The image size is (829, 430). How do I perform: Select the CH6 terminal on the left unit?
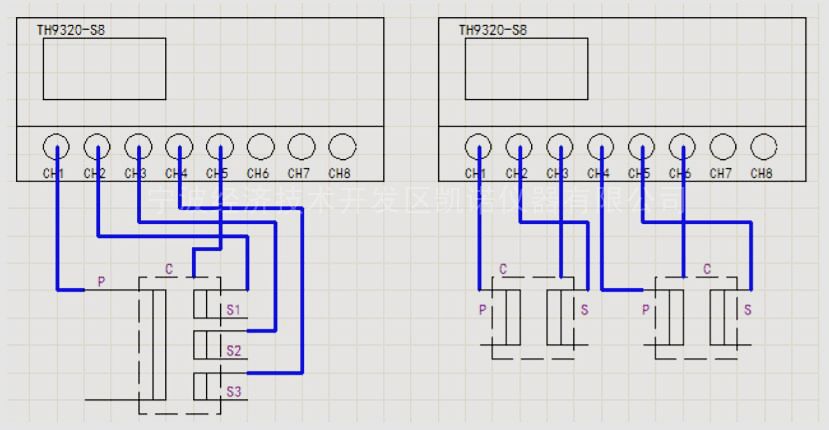tap(260, 147)
